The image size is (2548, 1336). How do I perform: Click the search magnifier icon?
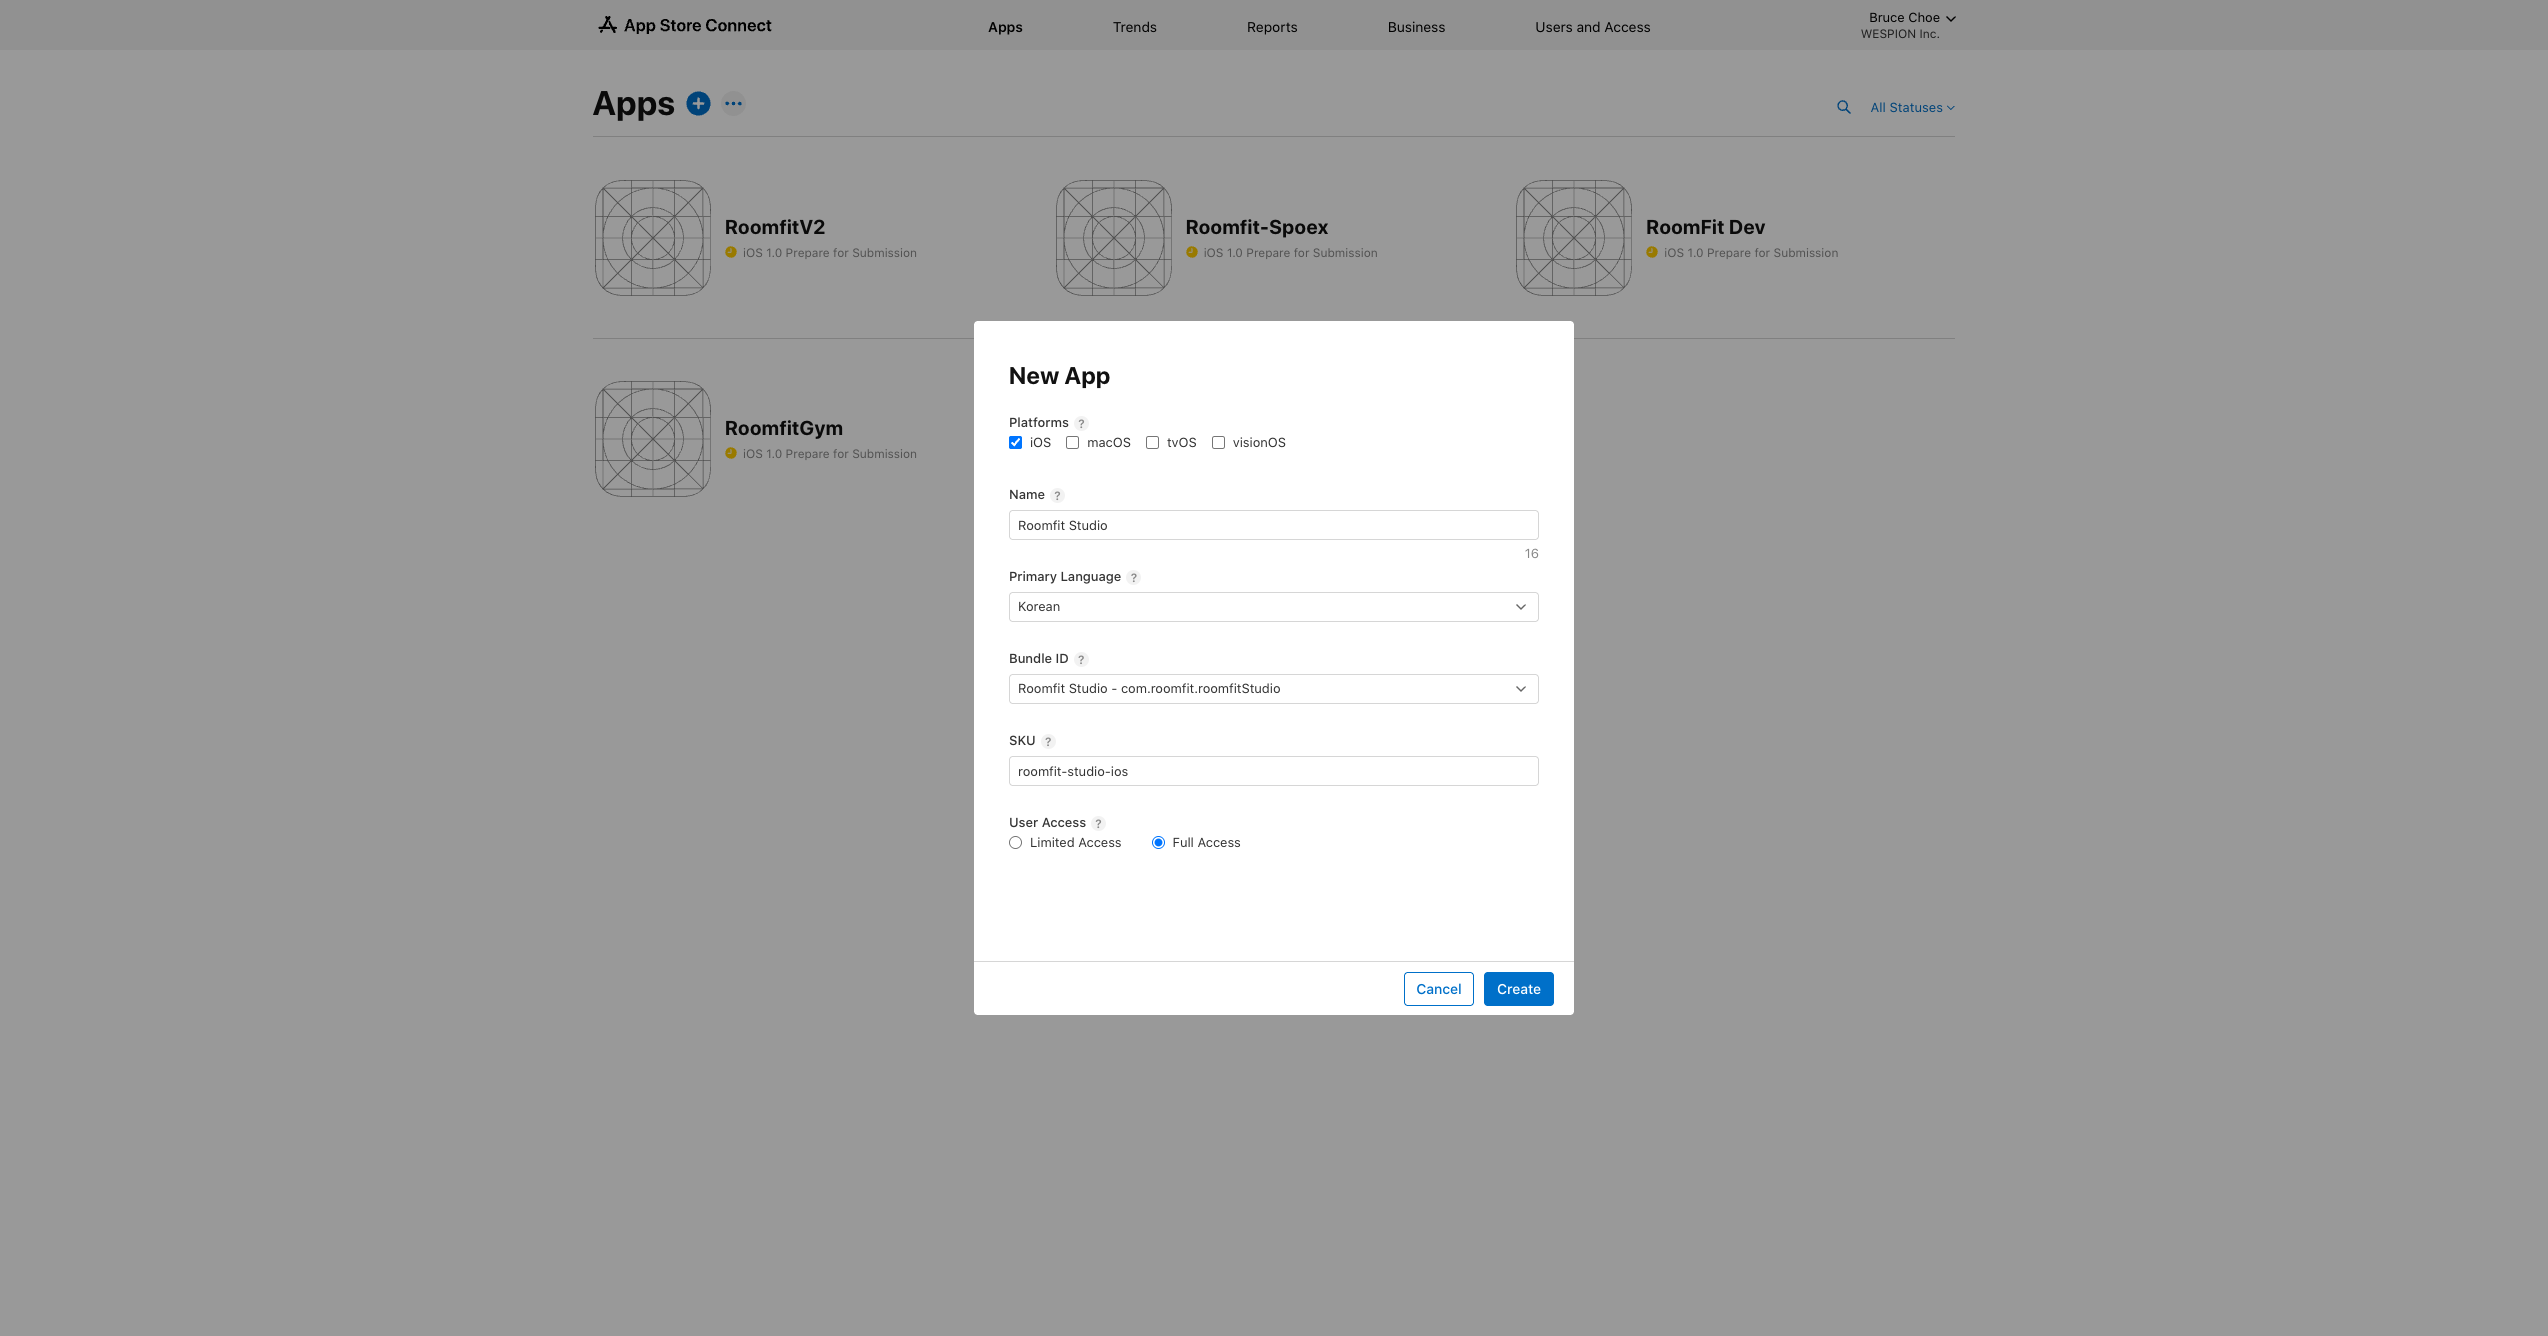click(1843, 107)
